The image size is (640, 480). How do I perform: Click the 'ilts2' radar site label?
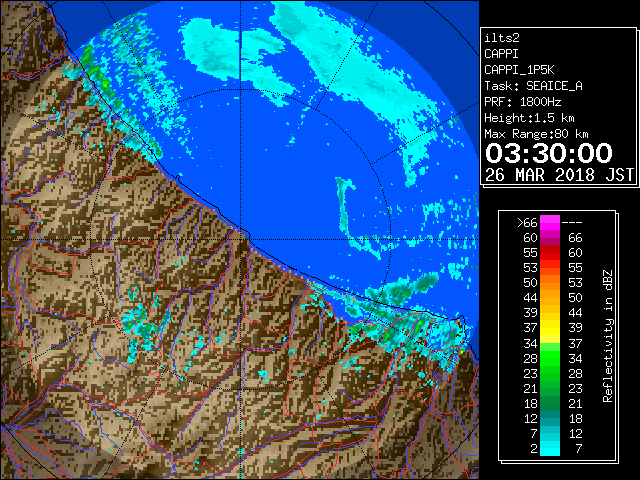502,38
